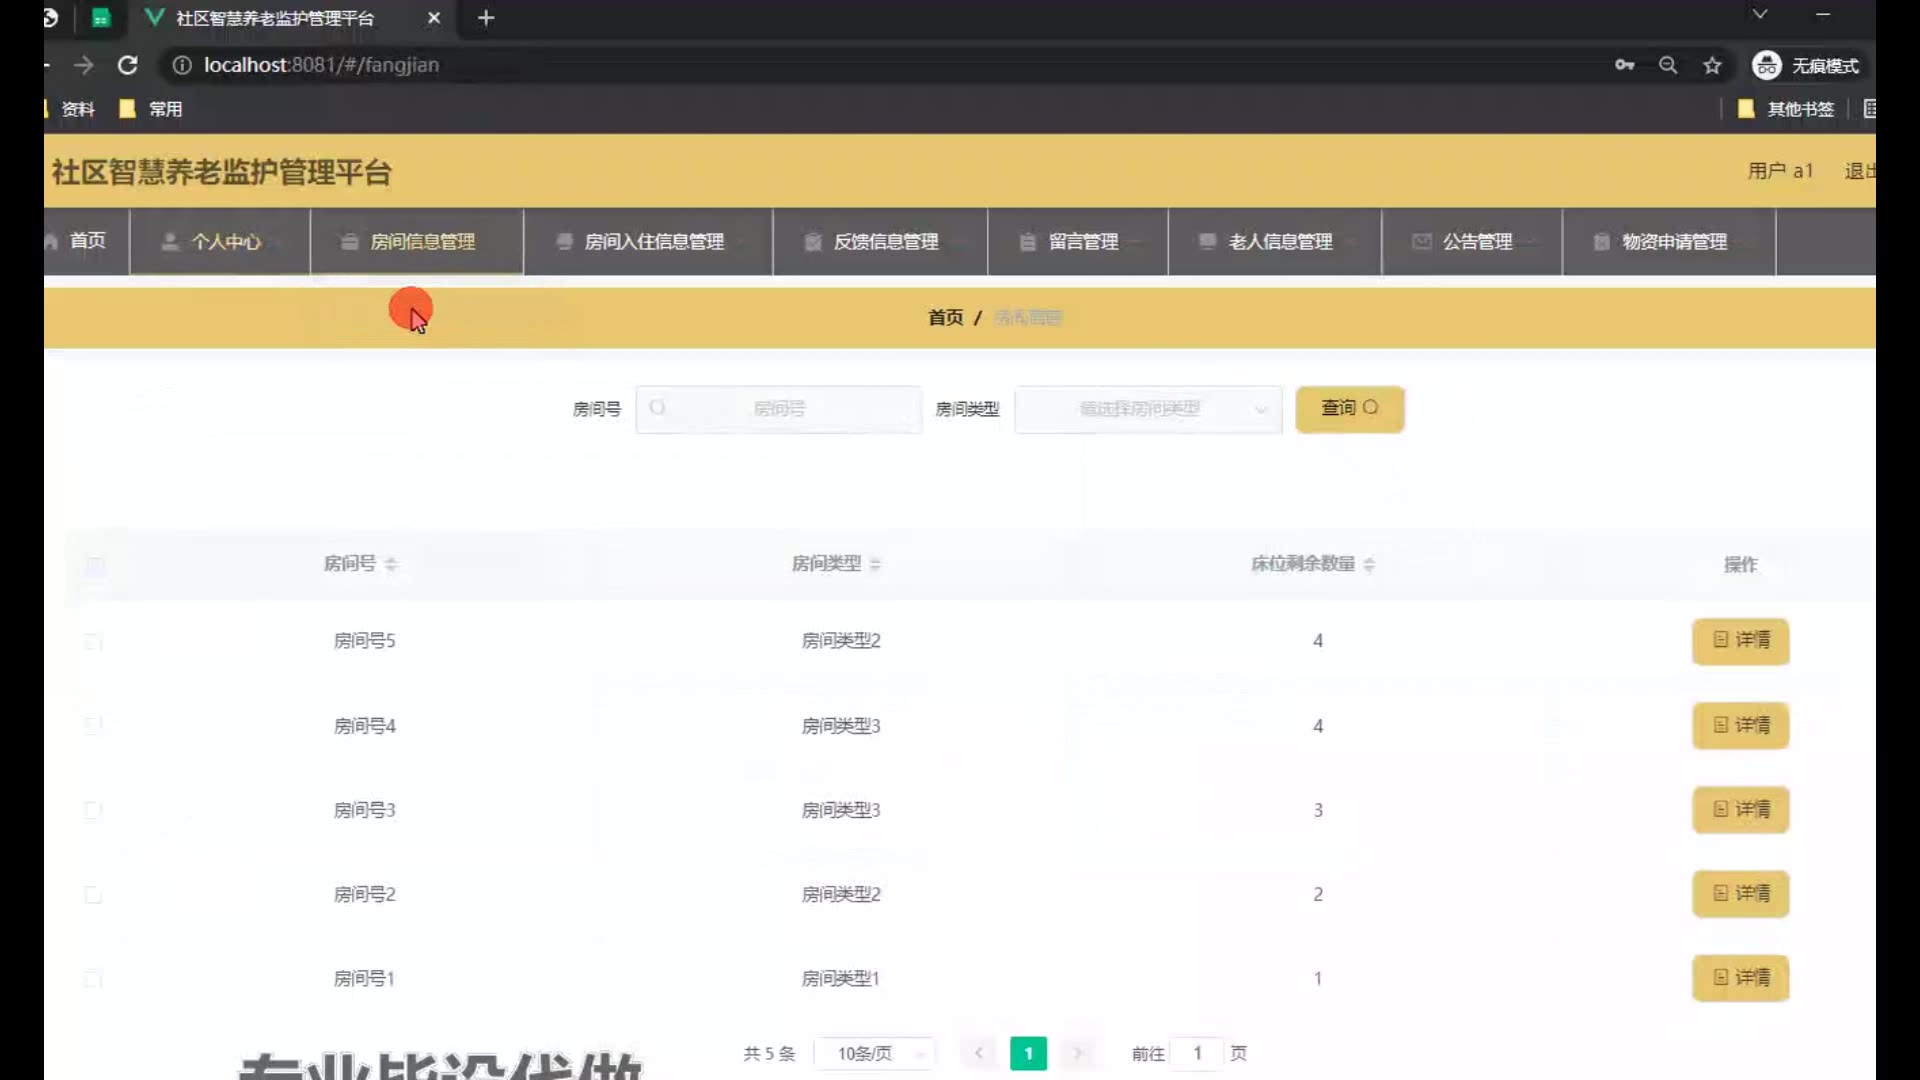Check the box for row 房间号3
This screenshot has height=1080, width=1920.
93,810
